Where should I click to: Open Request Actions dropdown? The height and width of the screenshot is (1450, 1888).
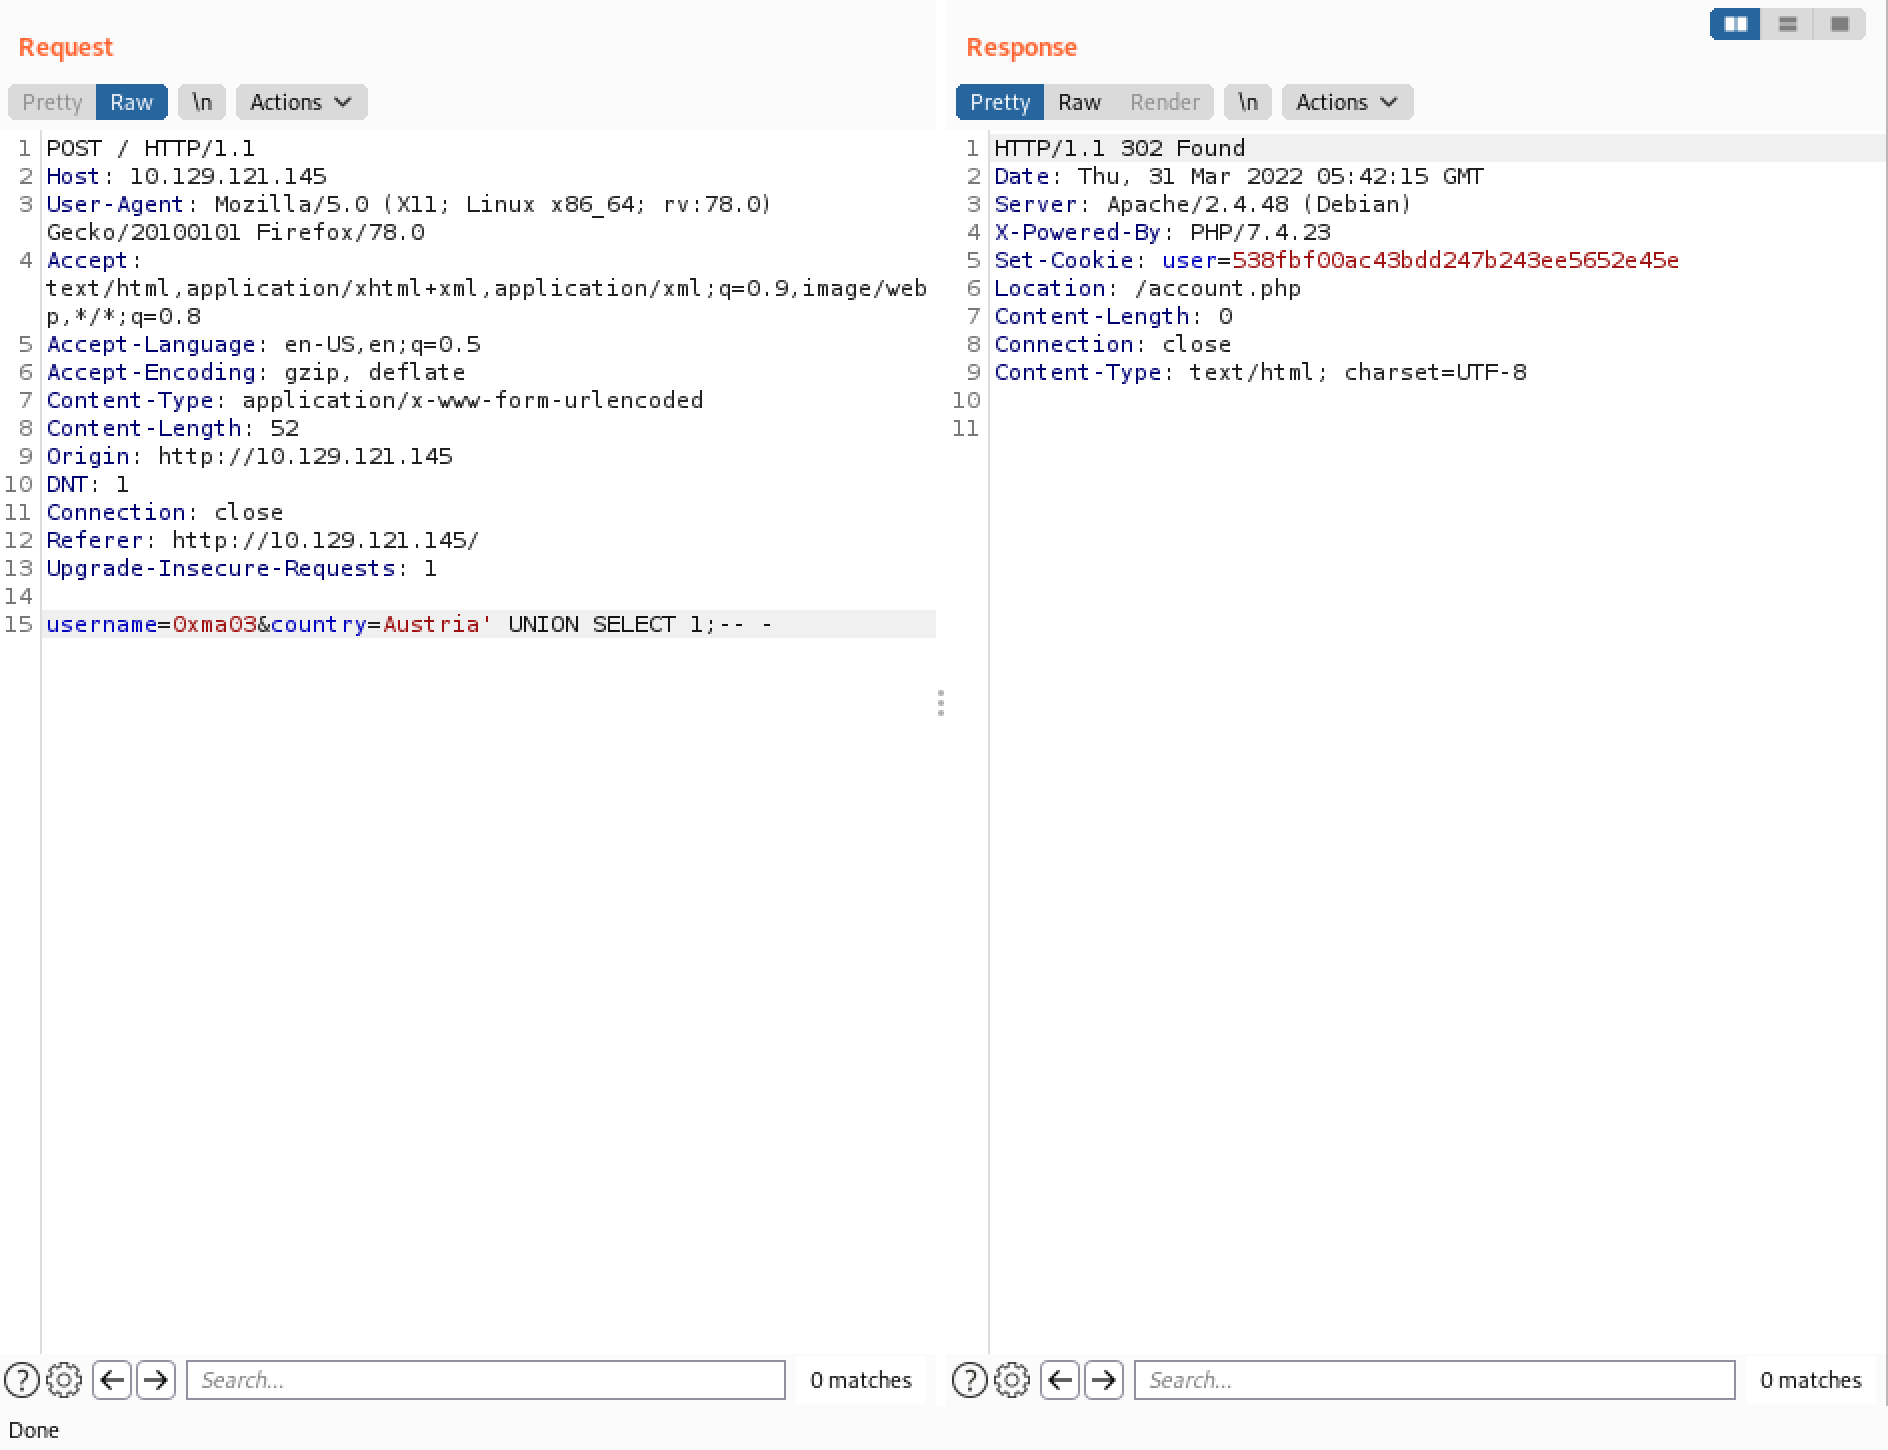coord(301,102)
